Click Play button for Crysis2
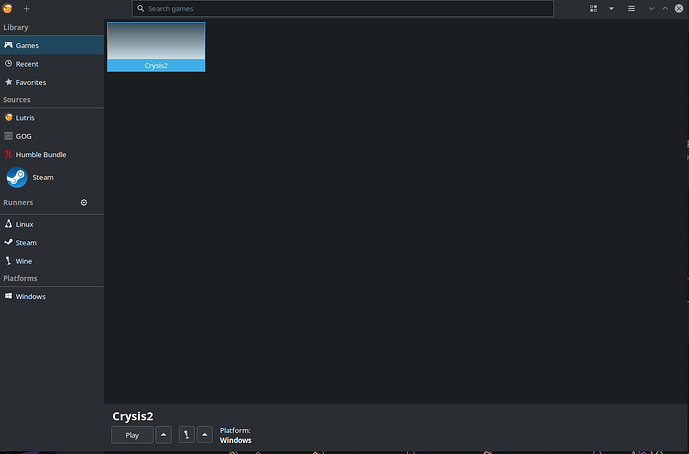Screen dimensions: 689x454 click(132, 435)
